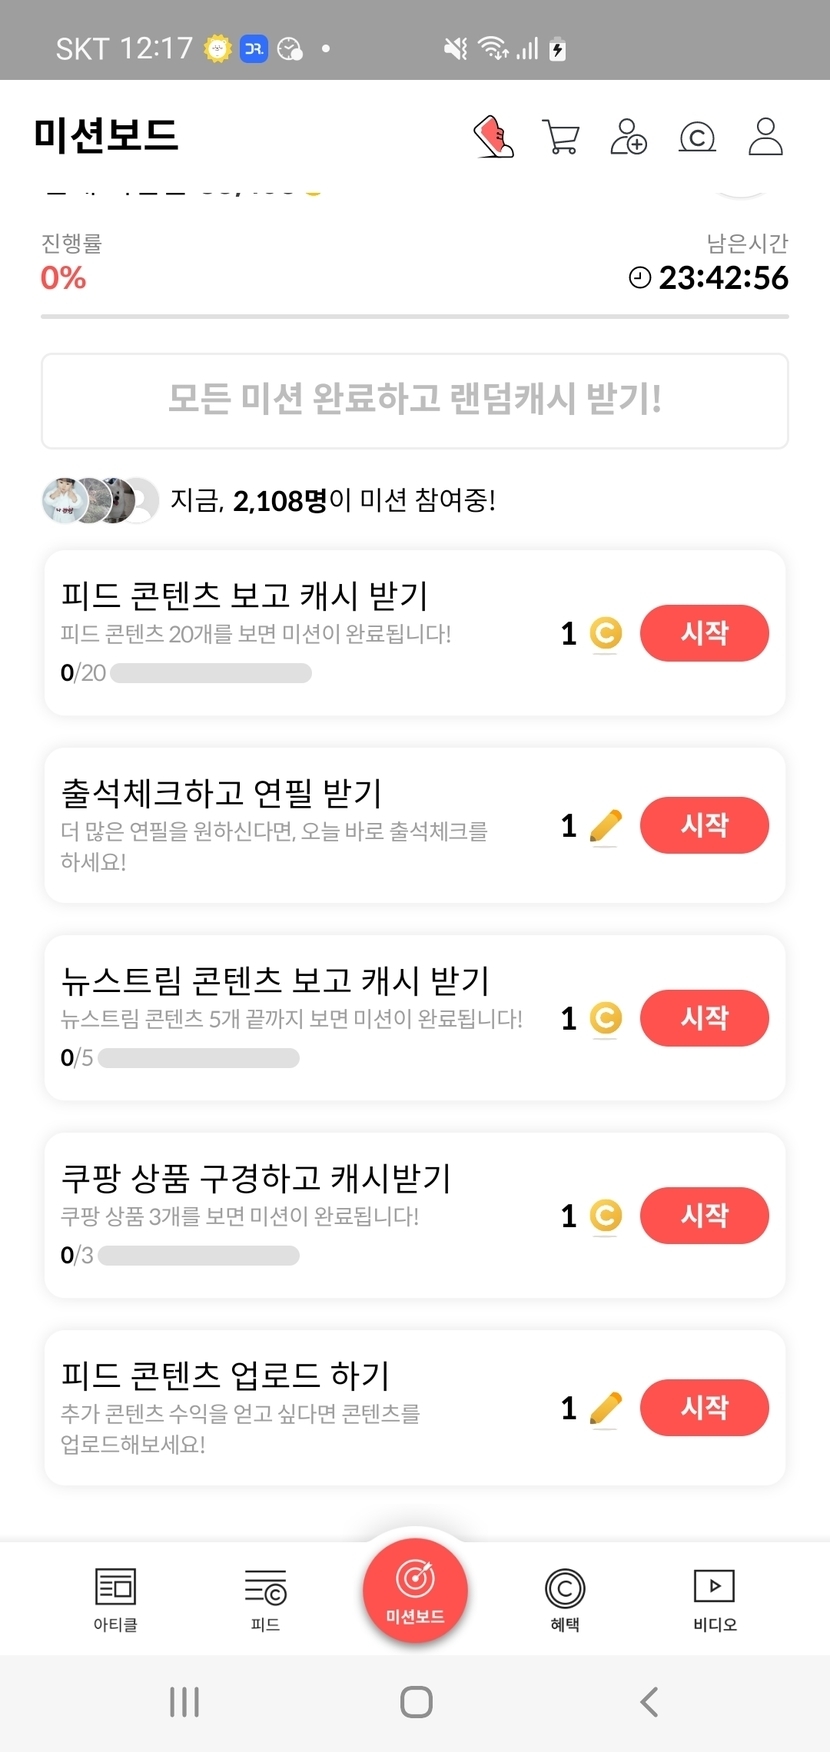Open the Android recent apps button
Screen dimensions: 830x1752
click(x=184, y=1701)
